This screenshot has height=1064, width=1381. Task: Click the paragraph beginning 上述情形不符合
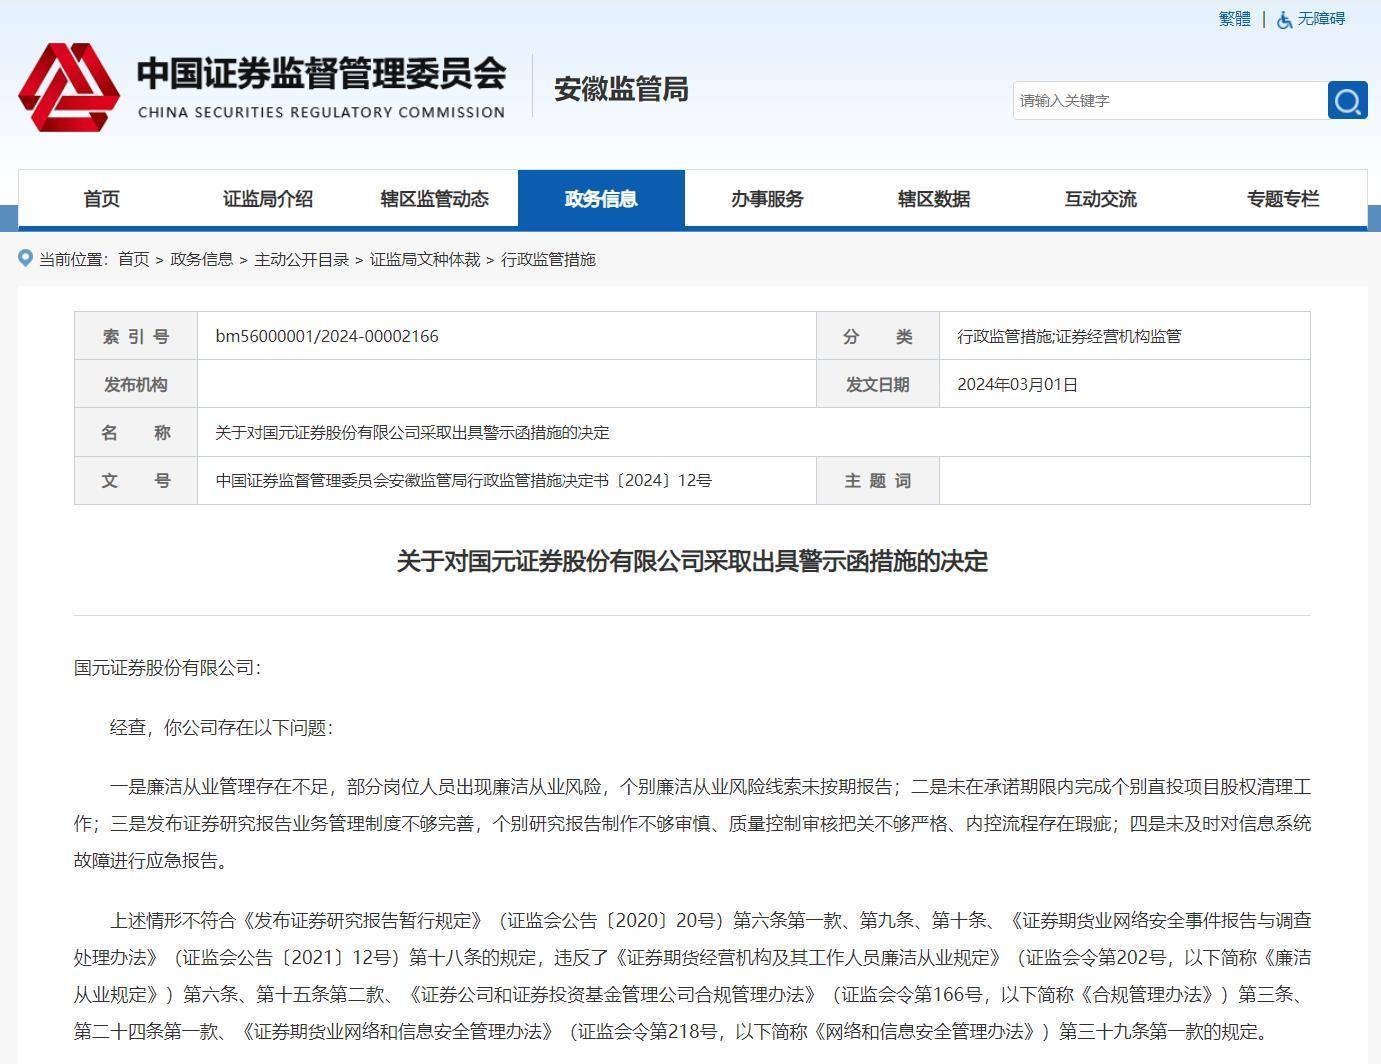692,975
